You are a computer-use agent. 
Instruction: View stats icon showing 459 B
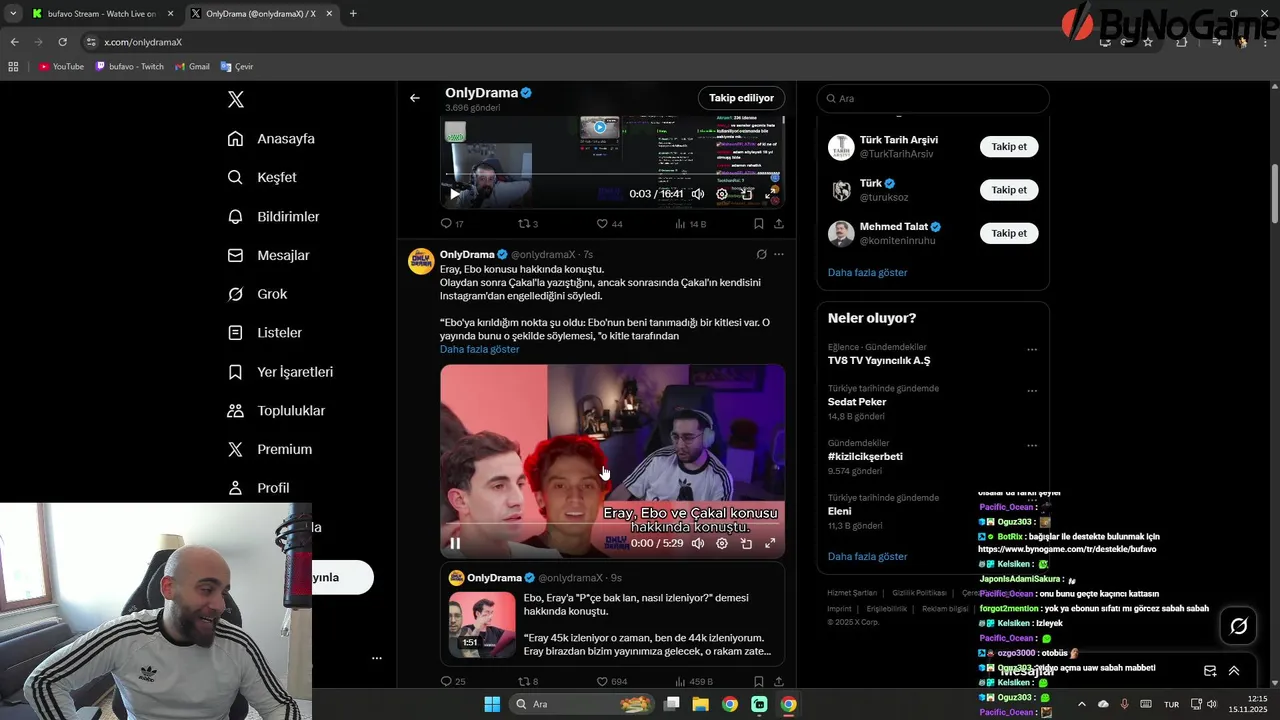pos(681,681)
